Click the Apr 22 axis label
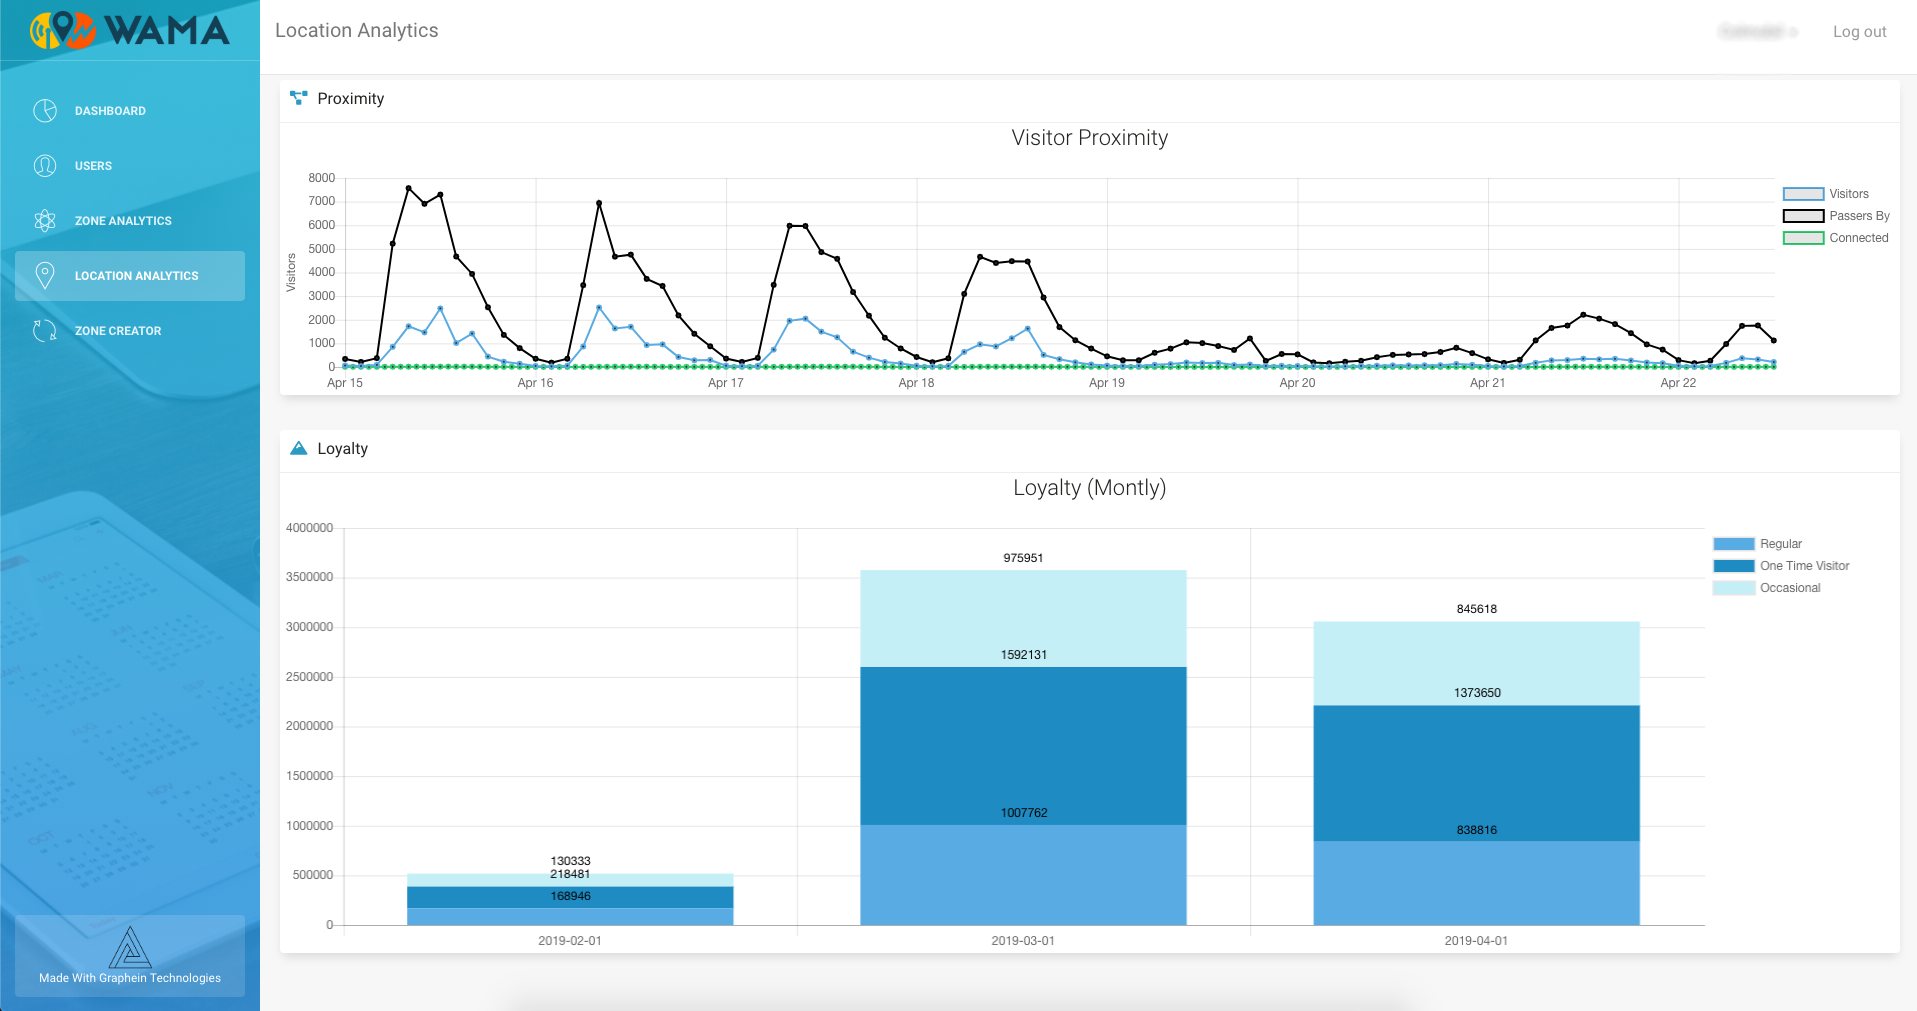Screen dimensions: 1917x1011 pyautogui.click(x=1678, y=383)
